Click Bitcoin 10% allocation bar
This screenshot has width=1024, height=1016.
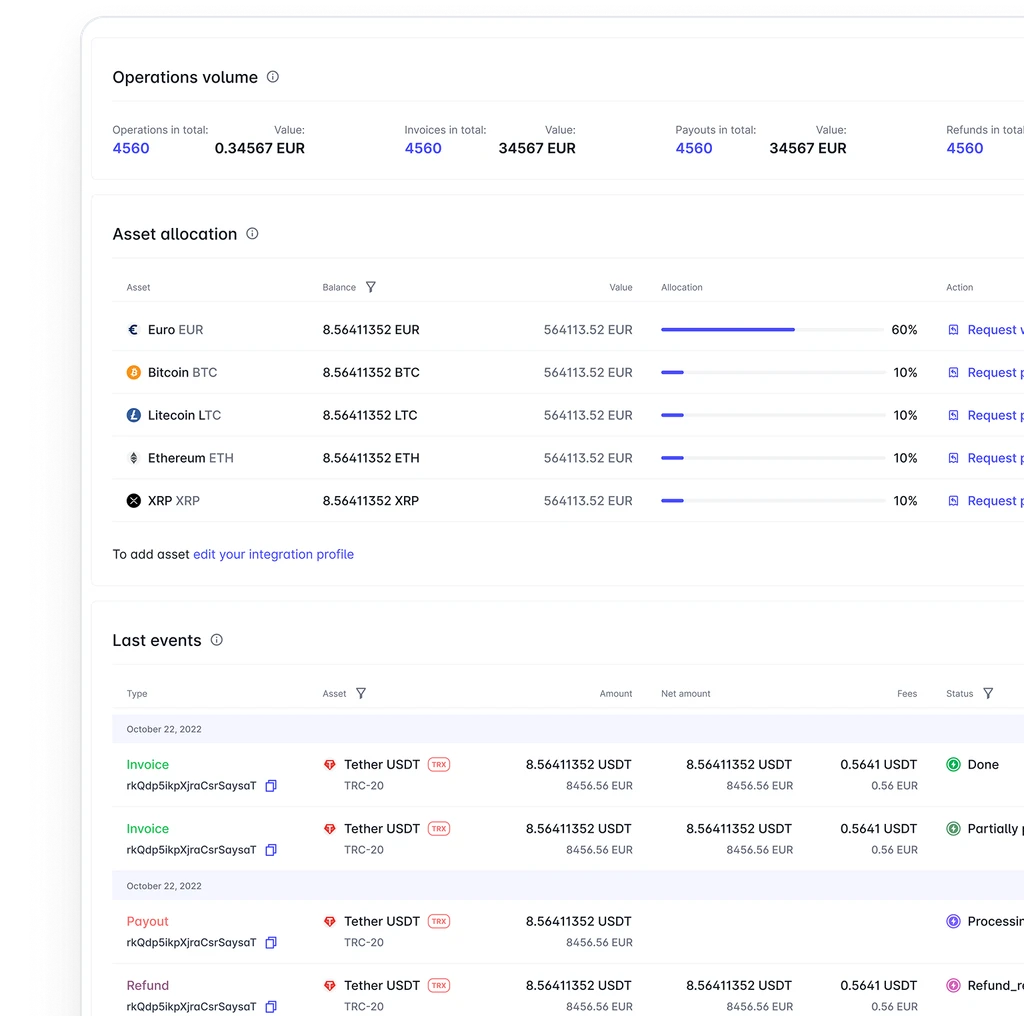(772, 372)
